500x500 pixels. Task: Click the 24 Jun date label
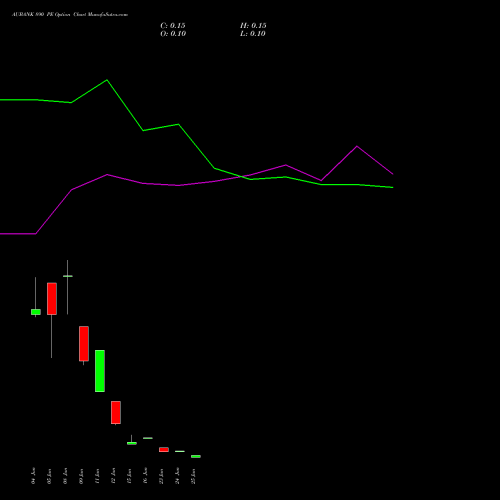tap(177, 476)
